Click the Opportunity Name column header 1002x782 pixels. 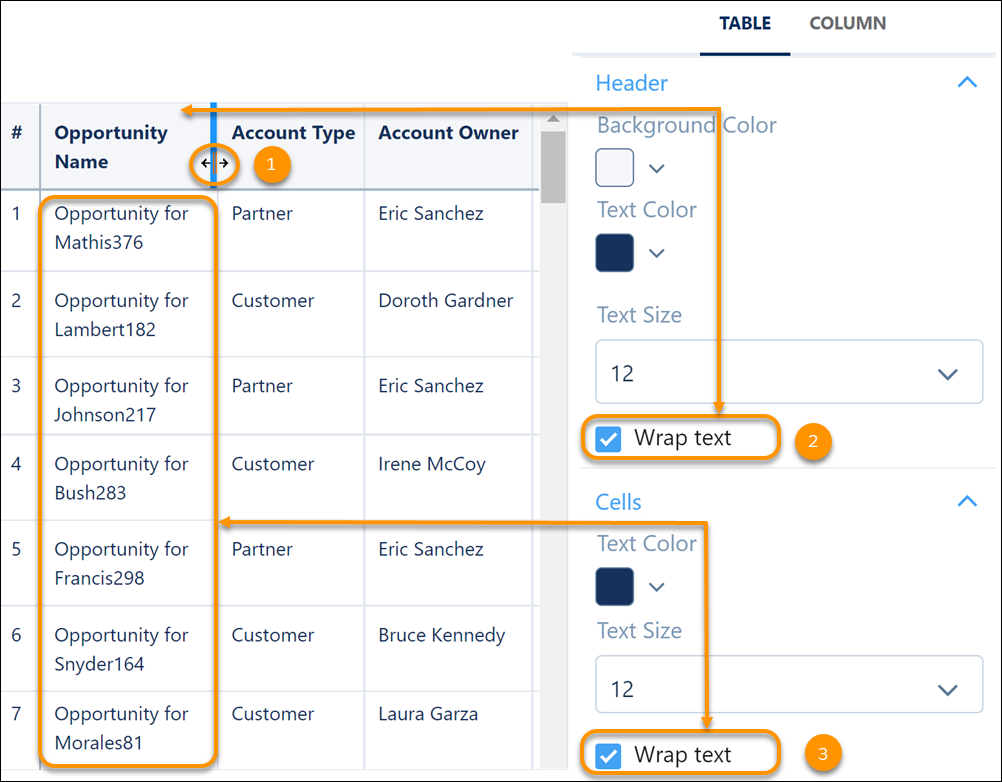click(110, 147)
